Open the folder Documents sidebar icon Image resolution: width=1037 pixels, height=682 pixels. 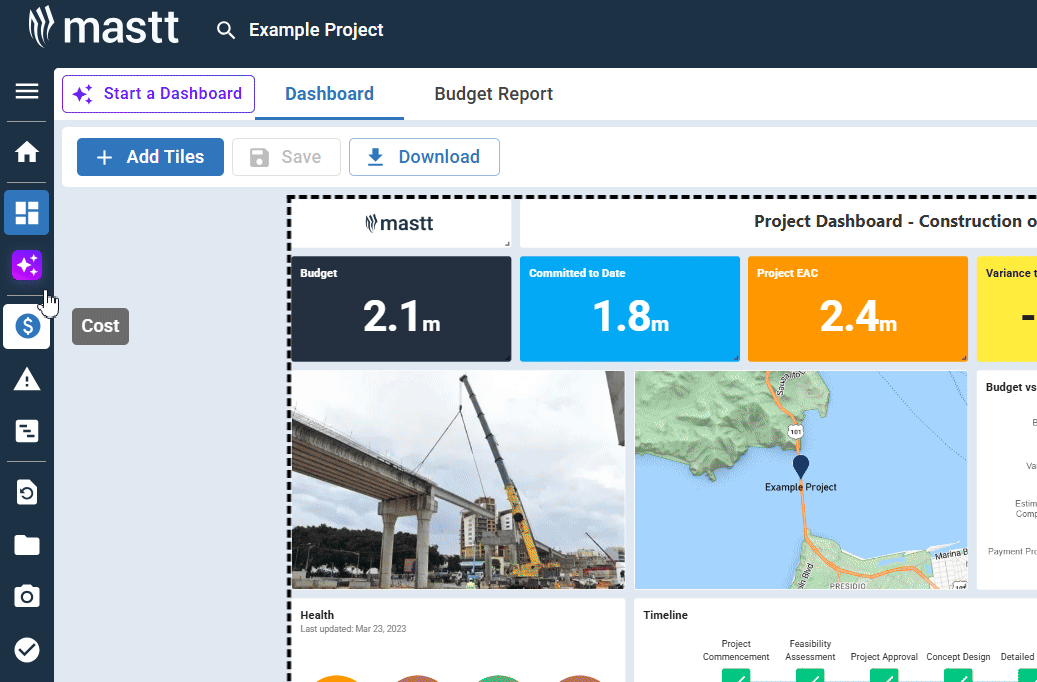(x=27, y=545)
